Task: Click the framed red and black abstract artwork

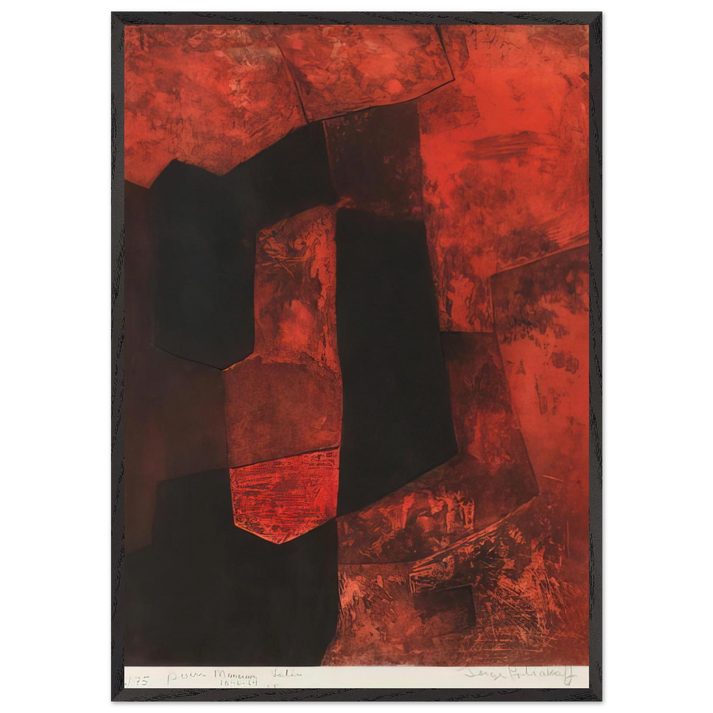Action: pyautogui.click(x=356, y=356)
